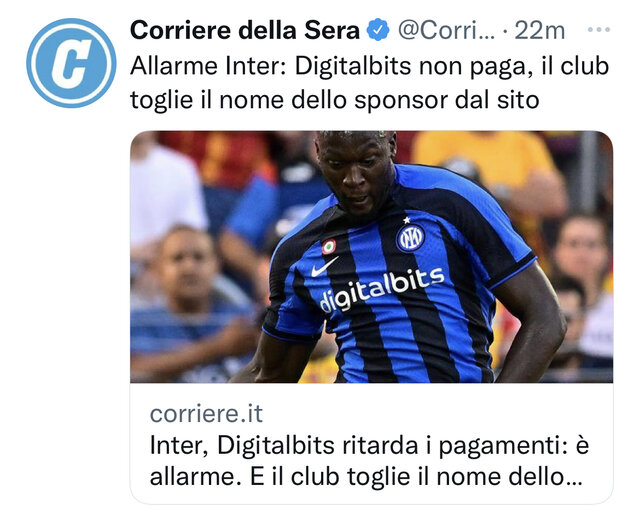Open the corriere.it domain link

(206, 413)
